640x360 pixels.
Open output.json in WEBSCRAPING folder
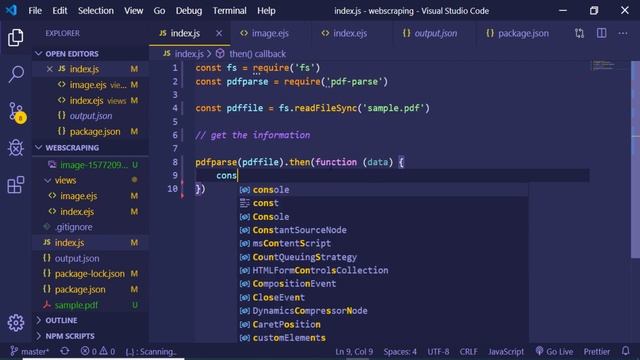click(90, 258)
